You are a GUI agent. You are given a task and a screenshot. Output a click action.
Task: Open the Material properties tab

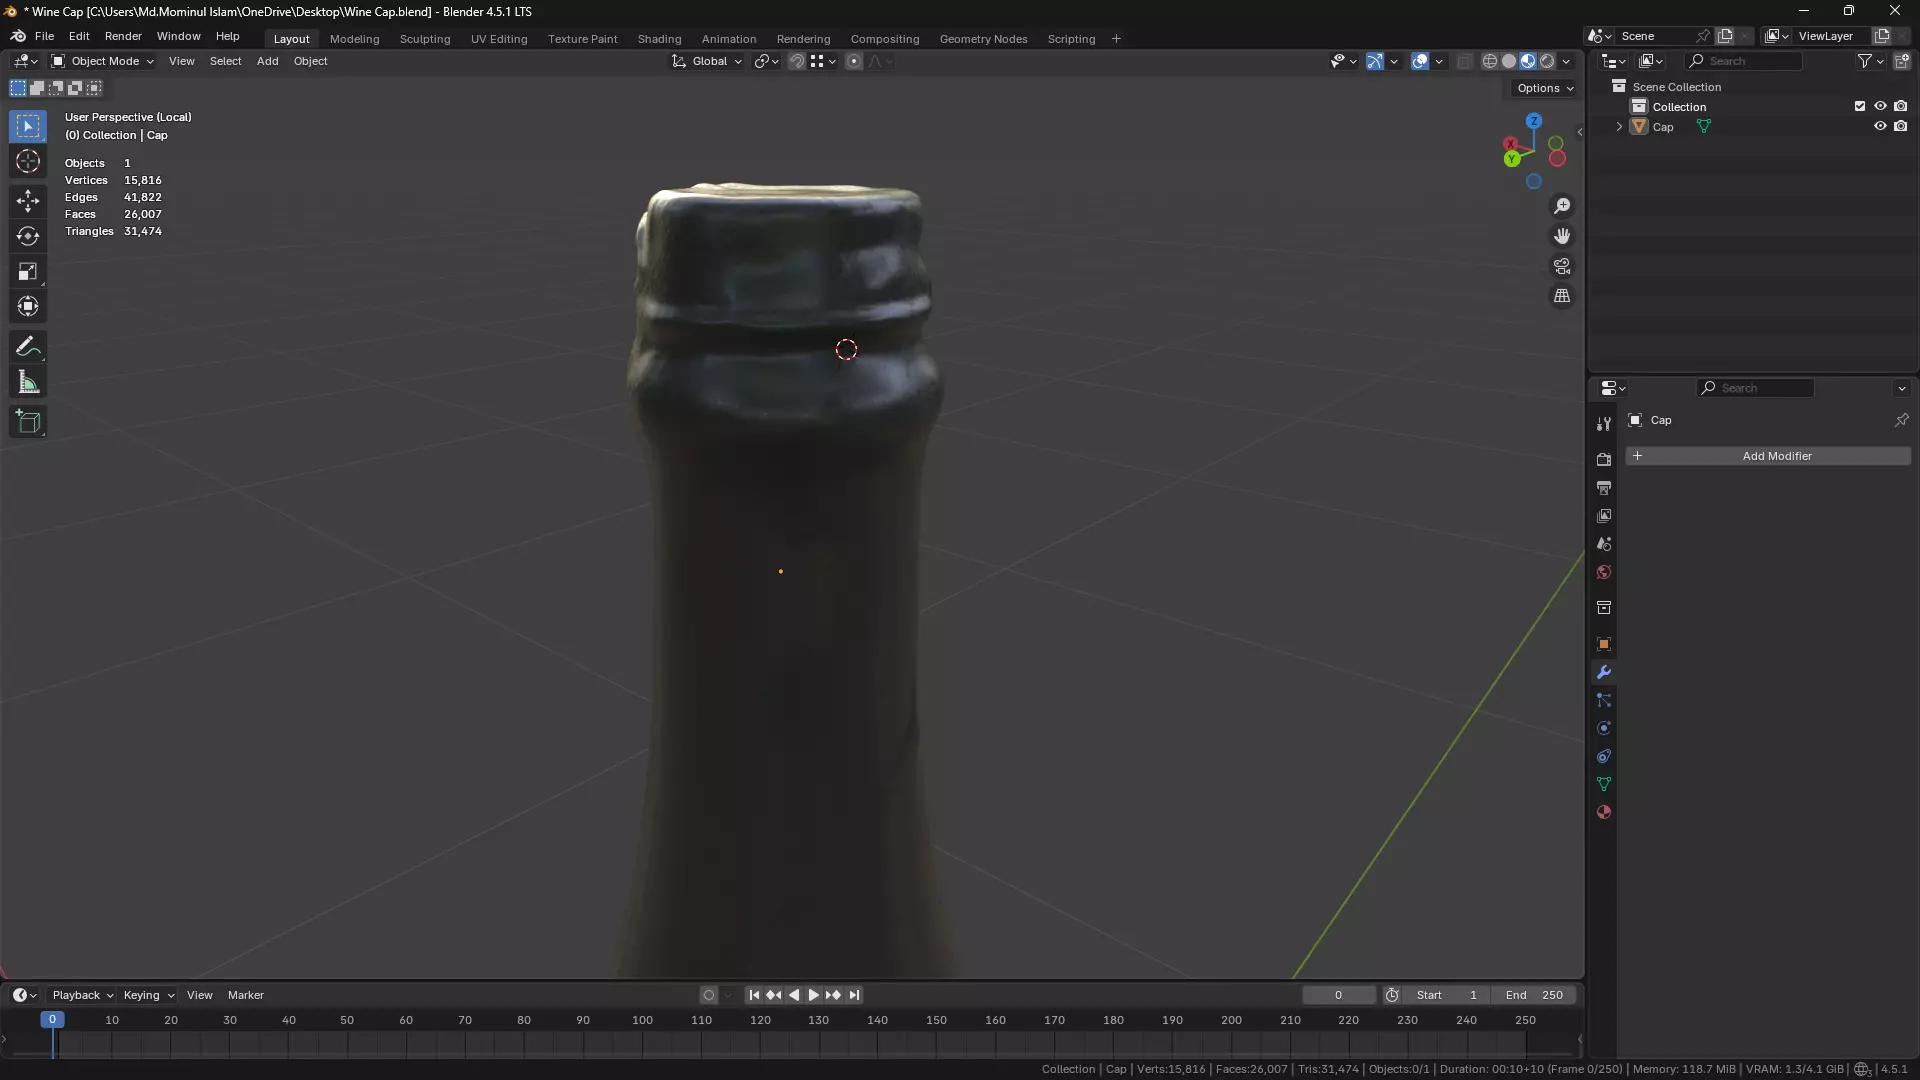coord(1604,812)
